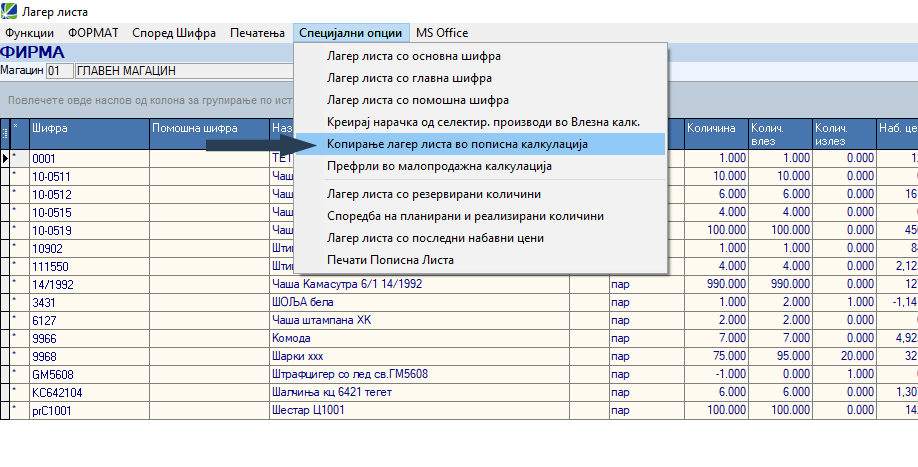Click cell with code 3431
The height and width of the screenshot is (467, 918).
click(90, 303)
